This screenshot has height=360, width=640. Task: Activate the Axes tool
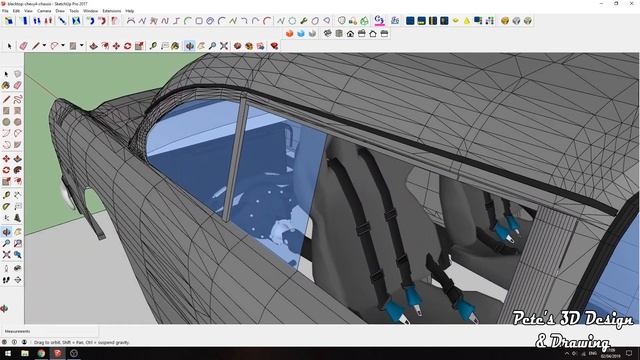(6, 218)
